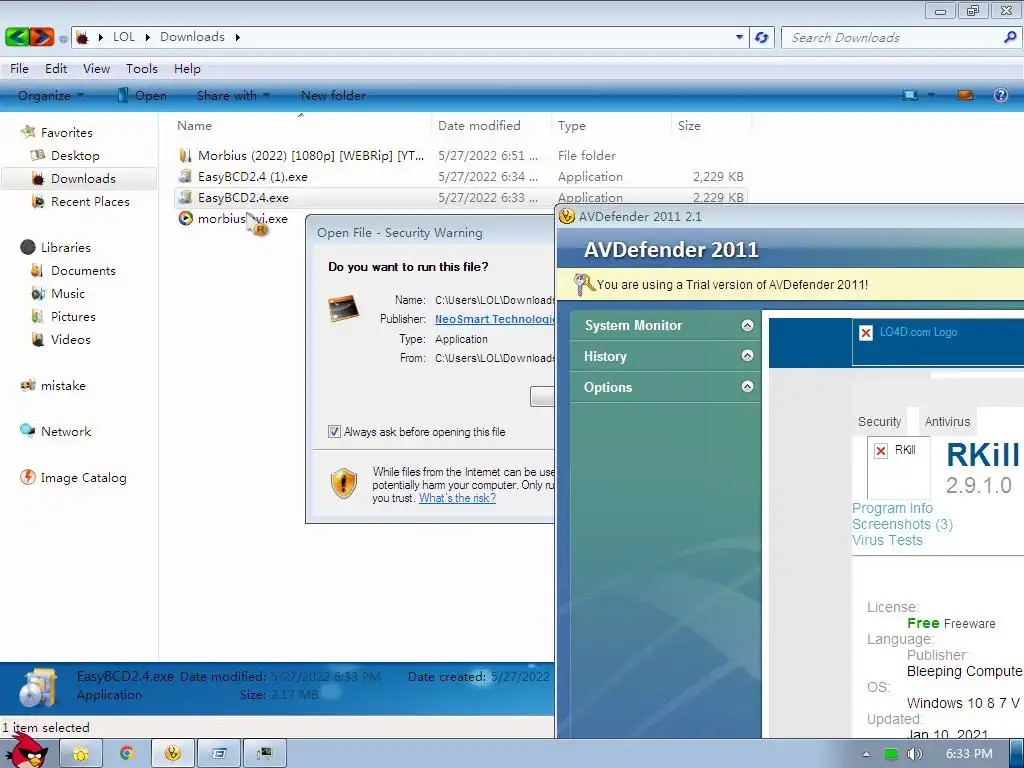
Task: Select the EasyBCD2.4.exe file
Action: (x=243, y=197)
